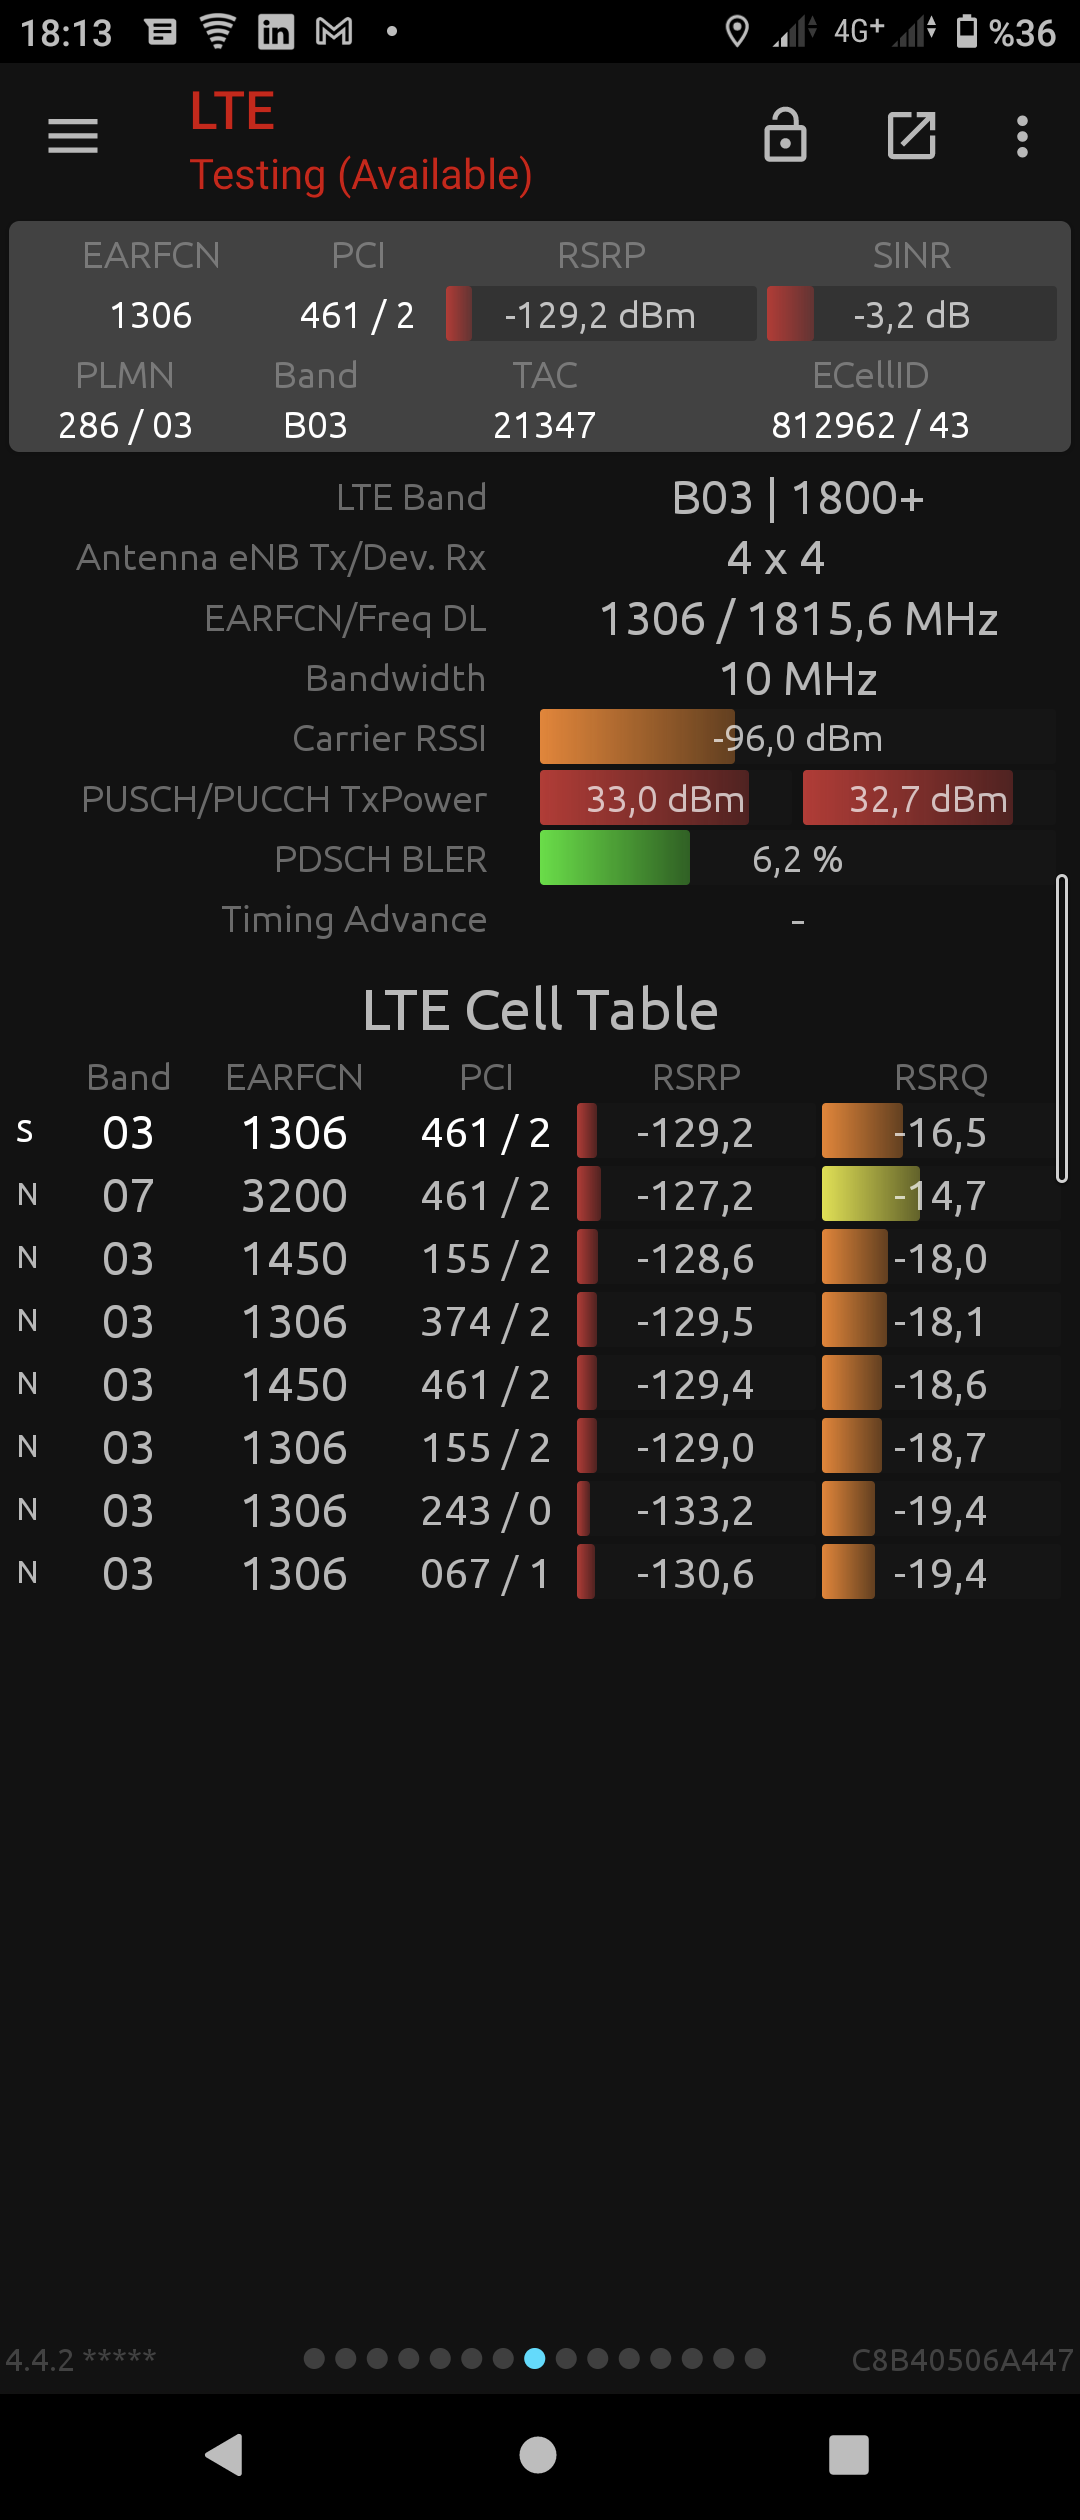Tap the LTE title text

click(x=232, y=110)
